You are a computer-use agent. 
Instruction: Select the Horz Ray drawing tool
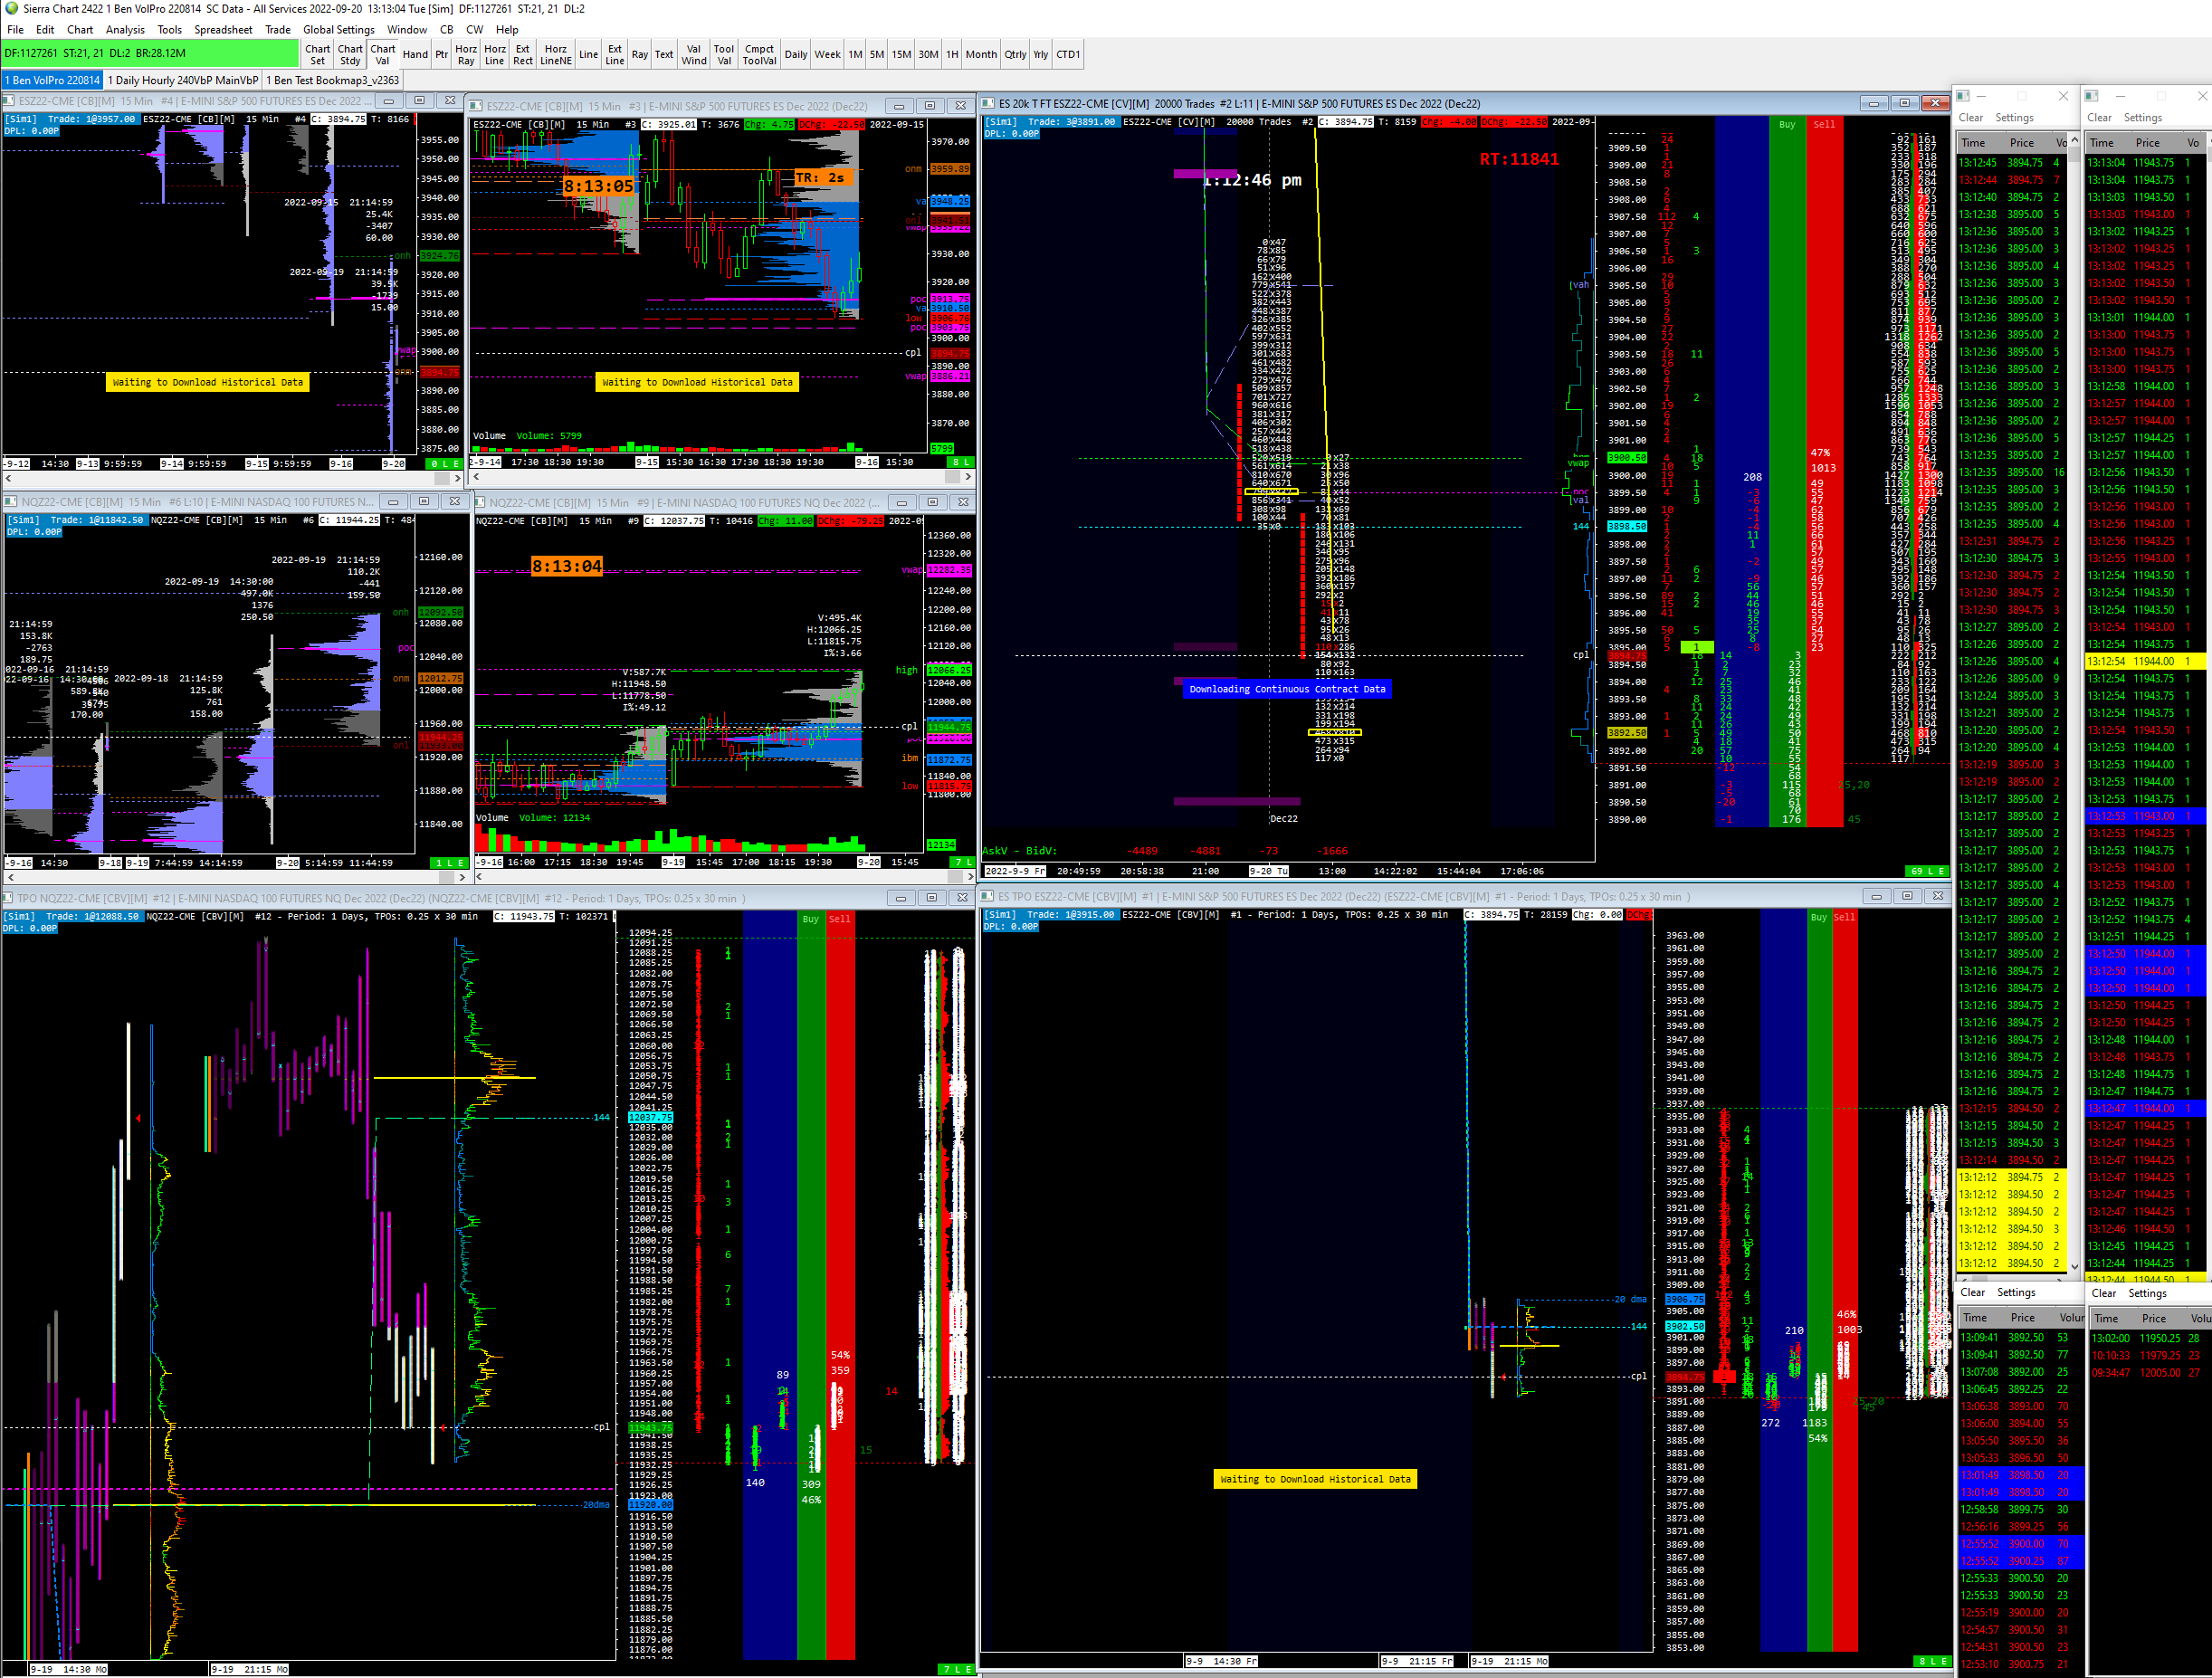466,55
